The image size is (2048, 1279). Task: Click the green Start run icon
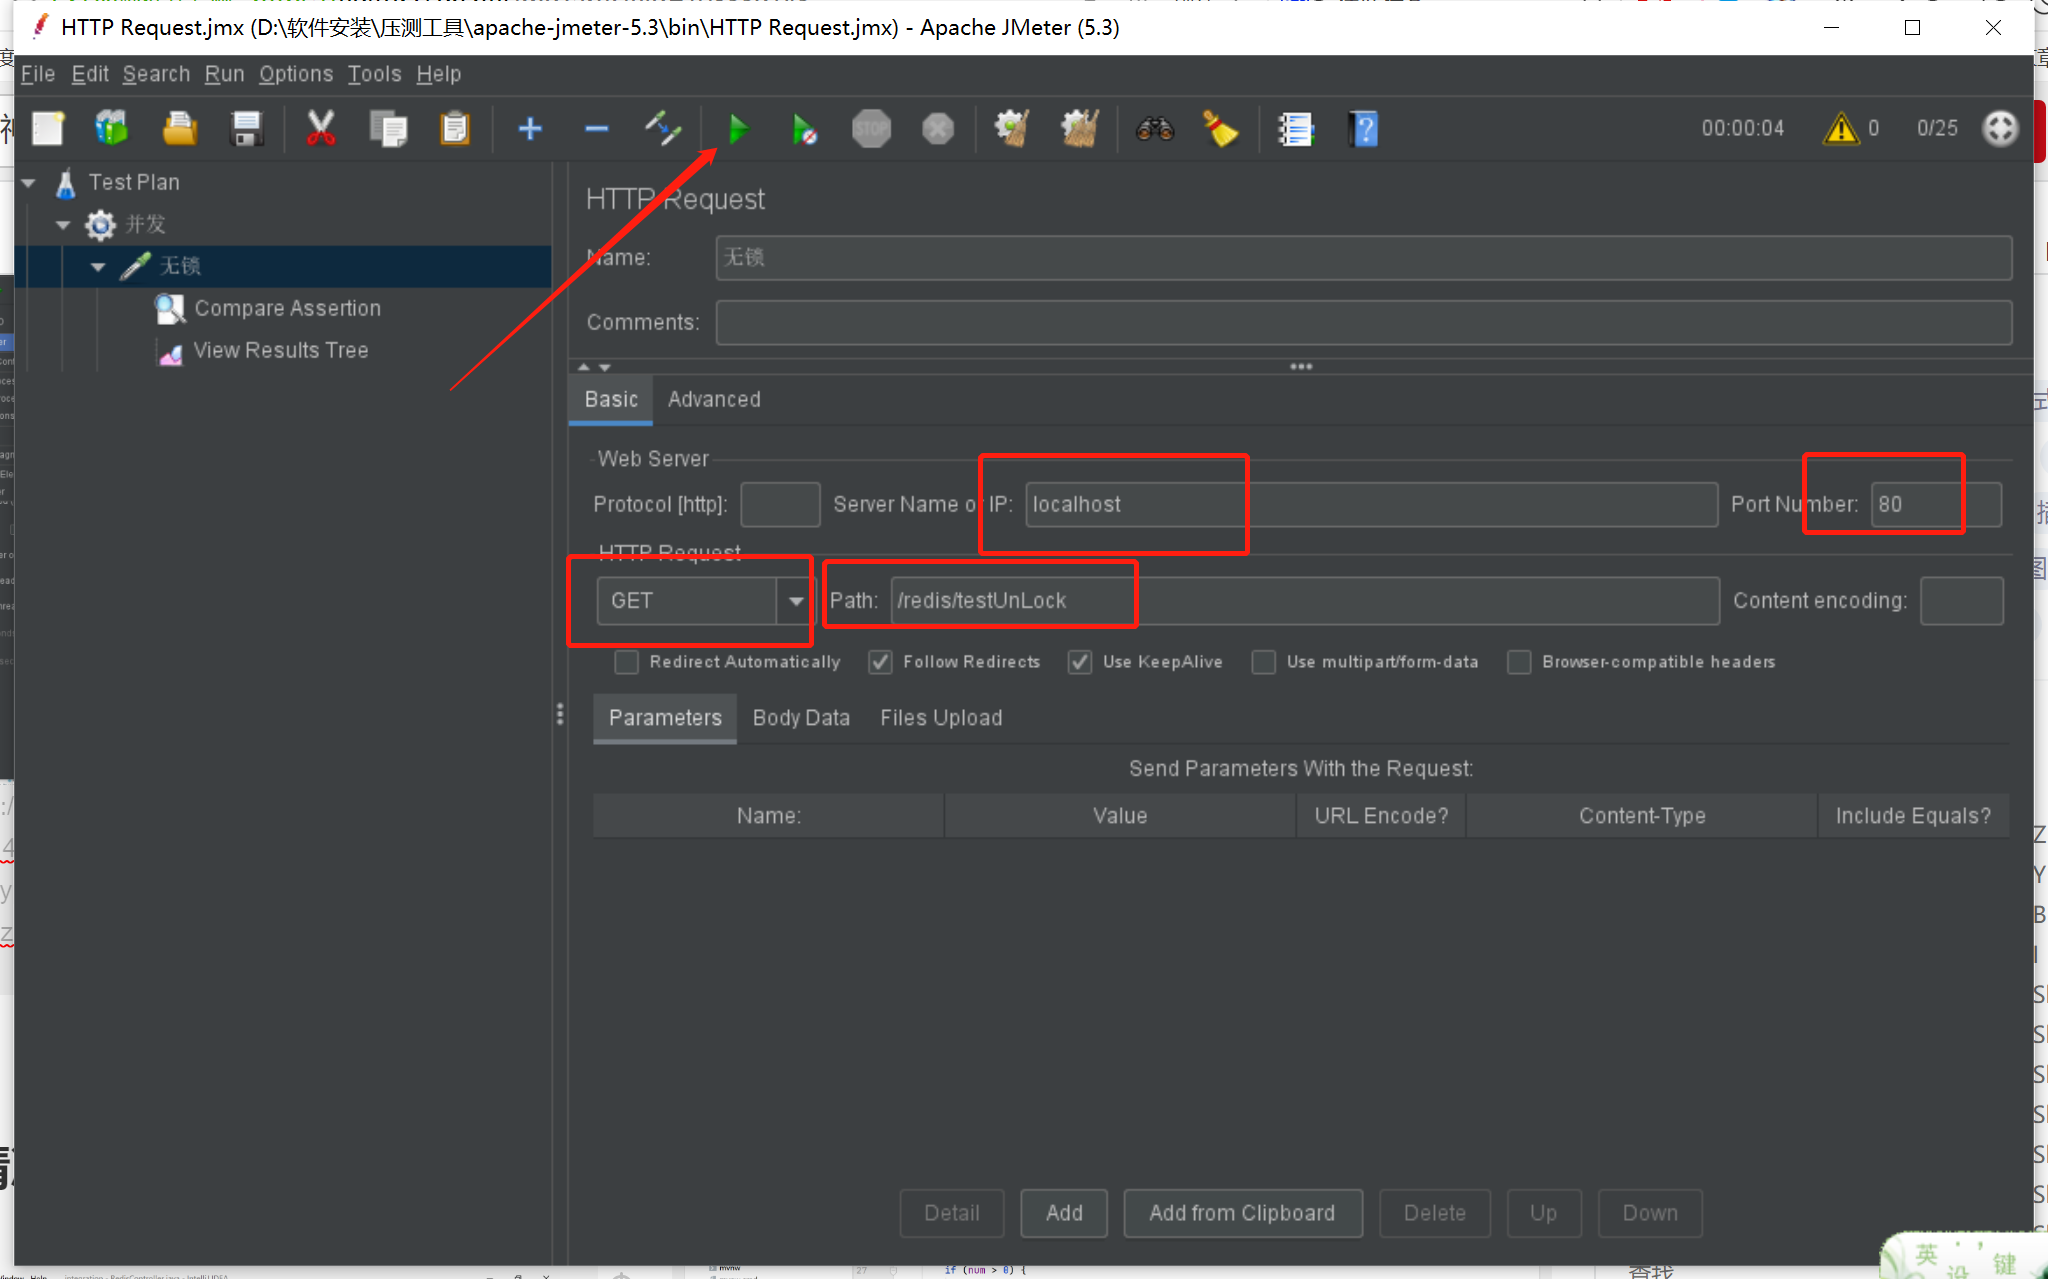tap(738, 129)
